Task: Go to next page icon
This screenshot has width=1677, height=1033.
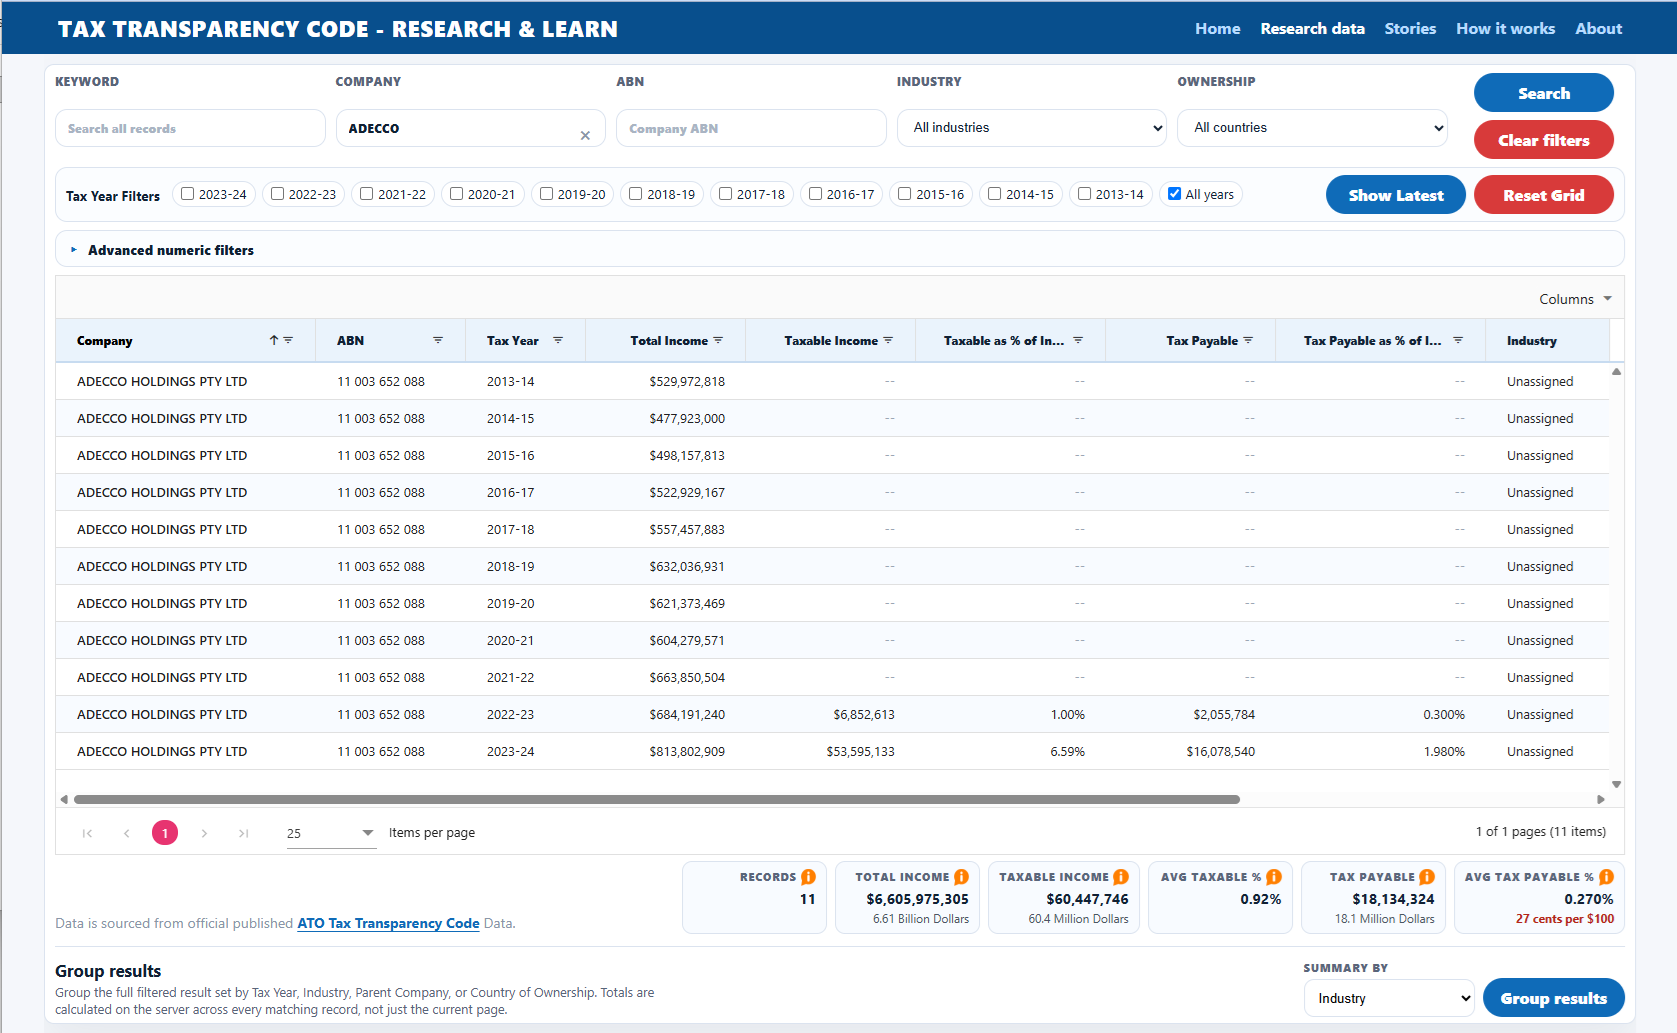Action: (x=204, y=833)
